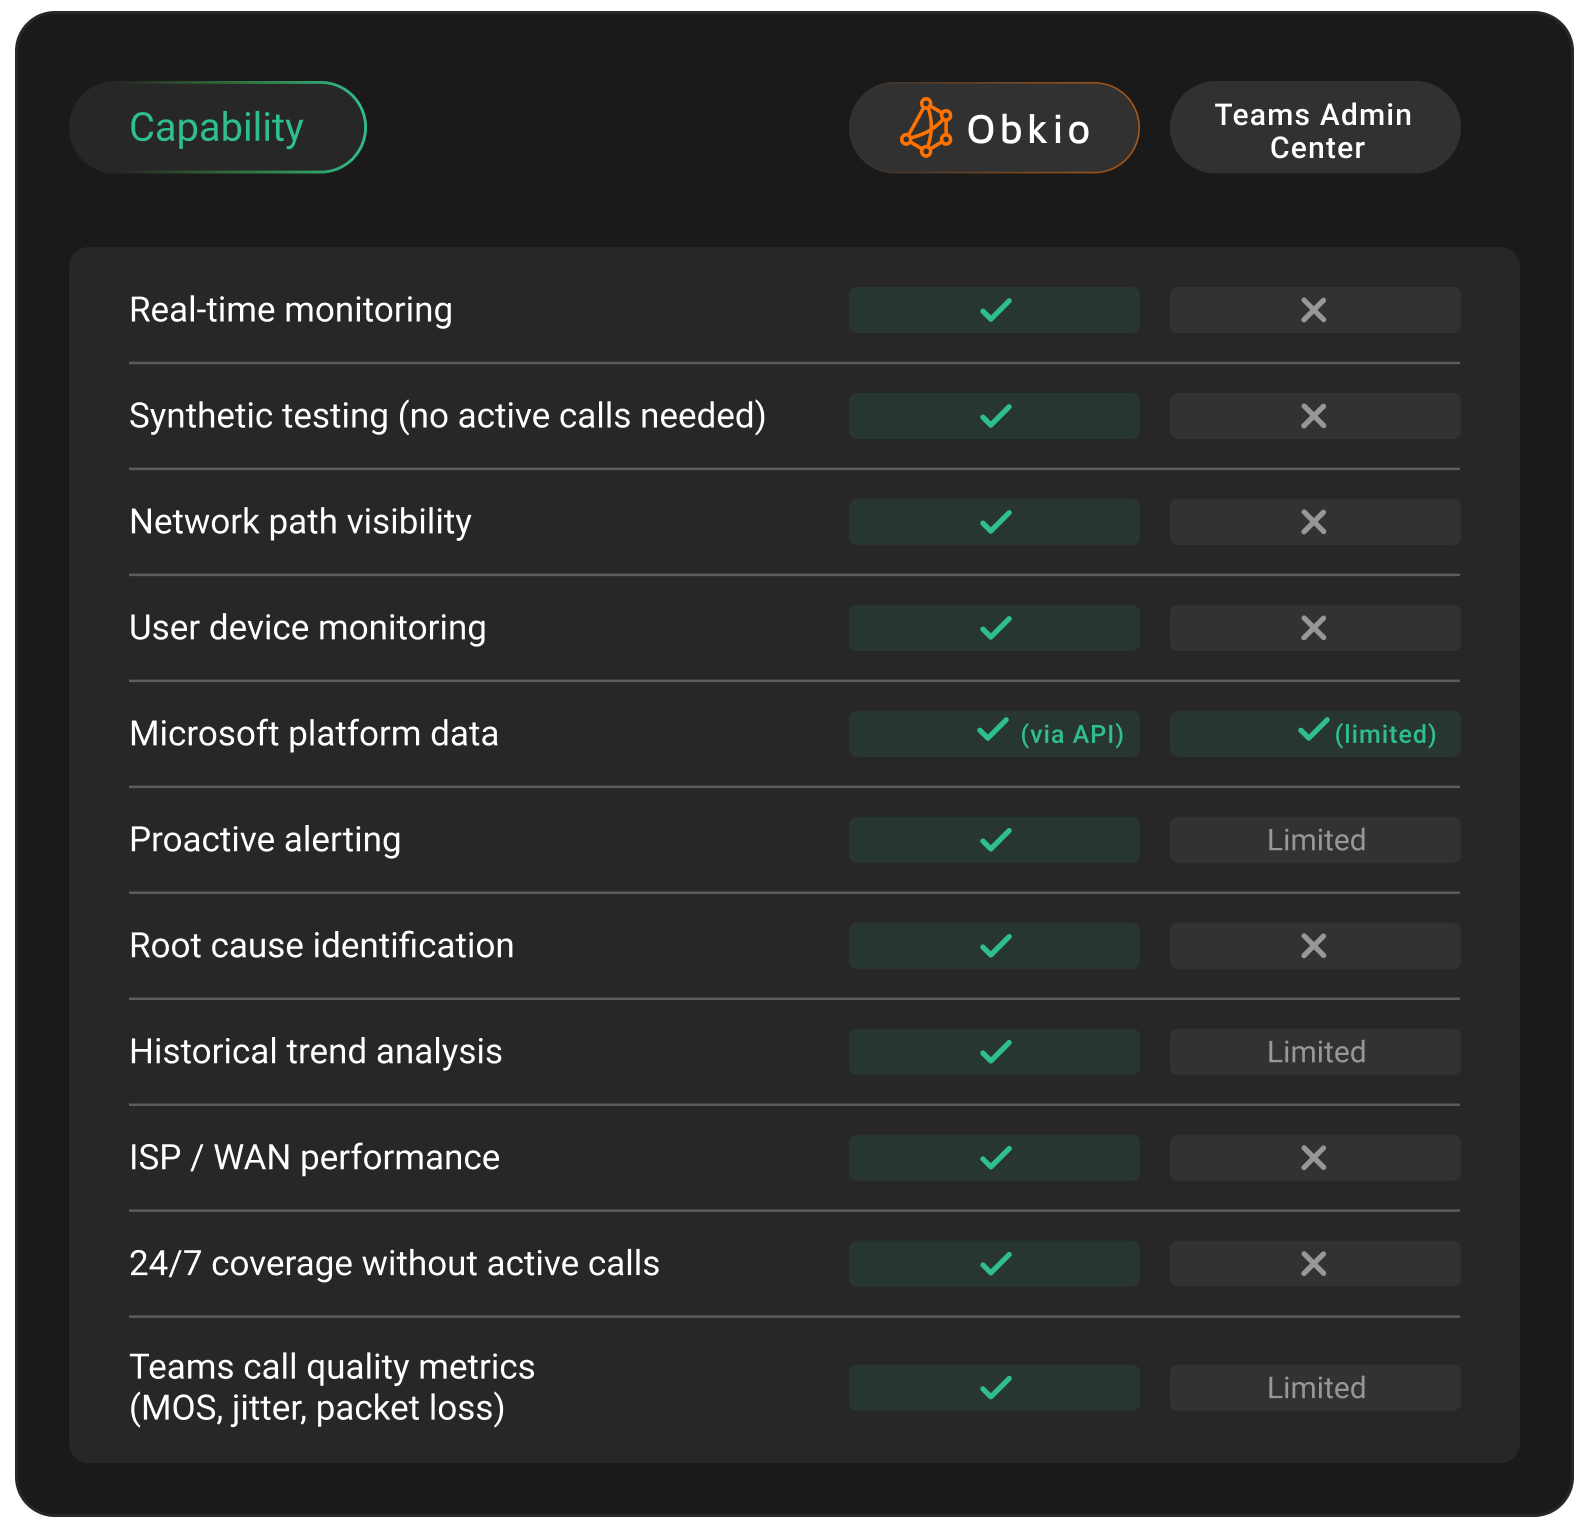Click the "ISP / WAN performance" label

click(x=315, y=1158)
